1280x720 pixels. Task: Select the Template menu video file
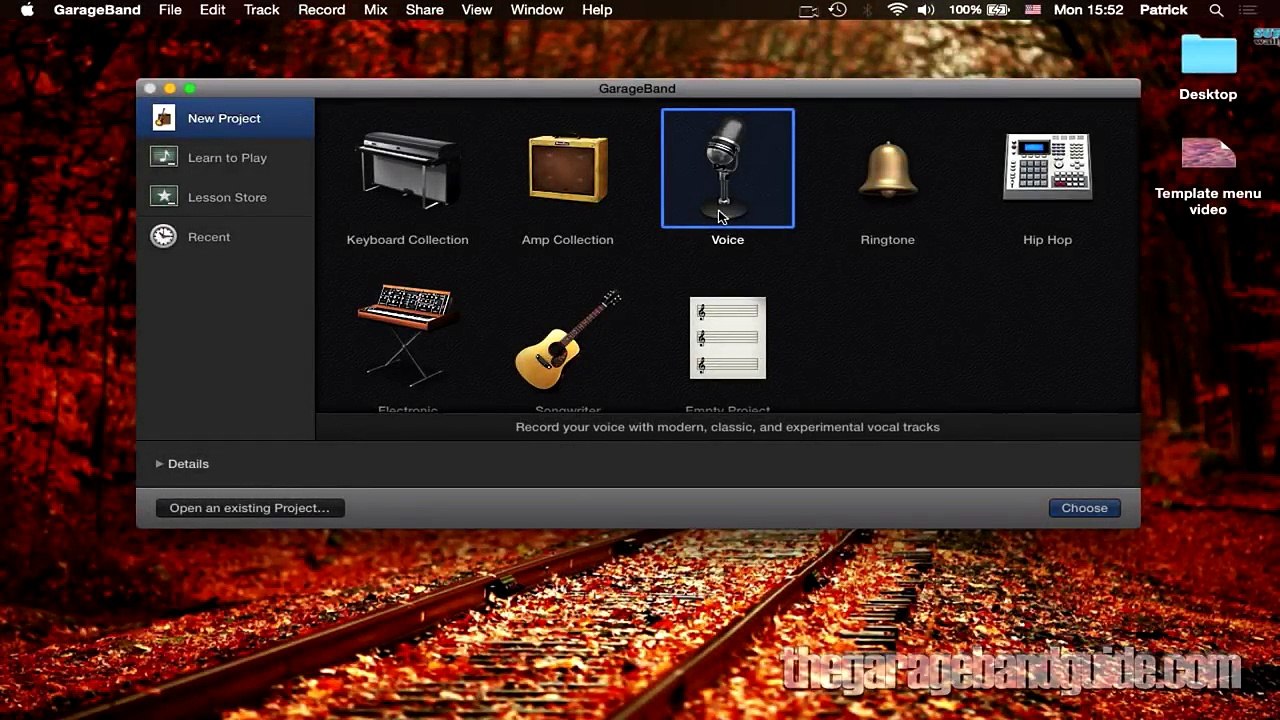pyautogui.click(x=1208, y=177)
